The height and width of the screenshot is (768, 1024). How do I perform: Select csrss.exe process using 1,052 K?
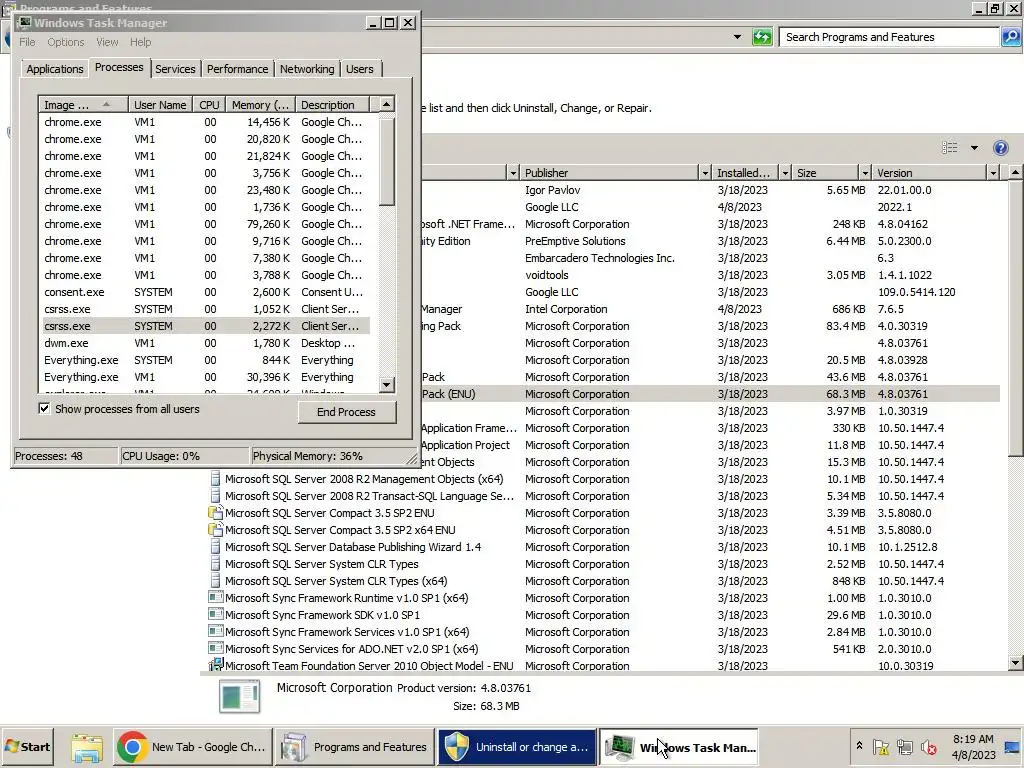pos(204,310)
